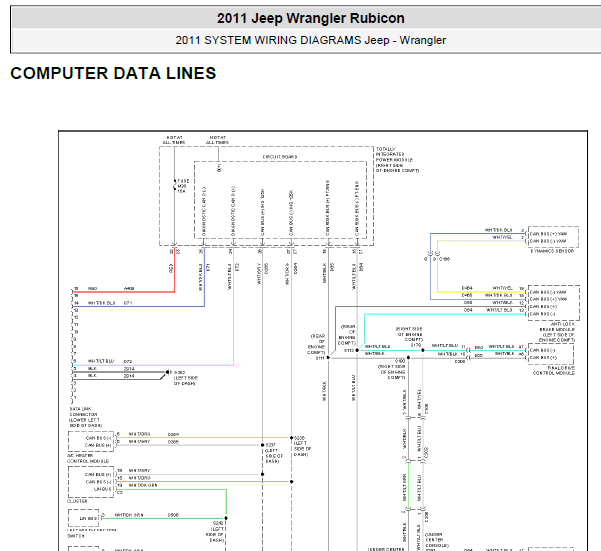Click the fuse M28 symbol
Image resolution: width=601 pixels, height=551 pixels.
pos(174,186)
